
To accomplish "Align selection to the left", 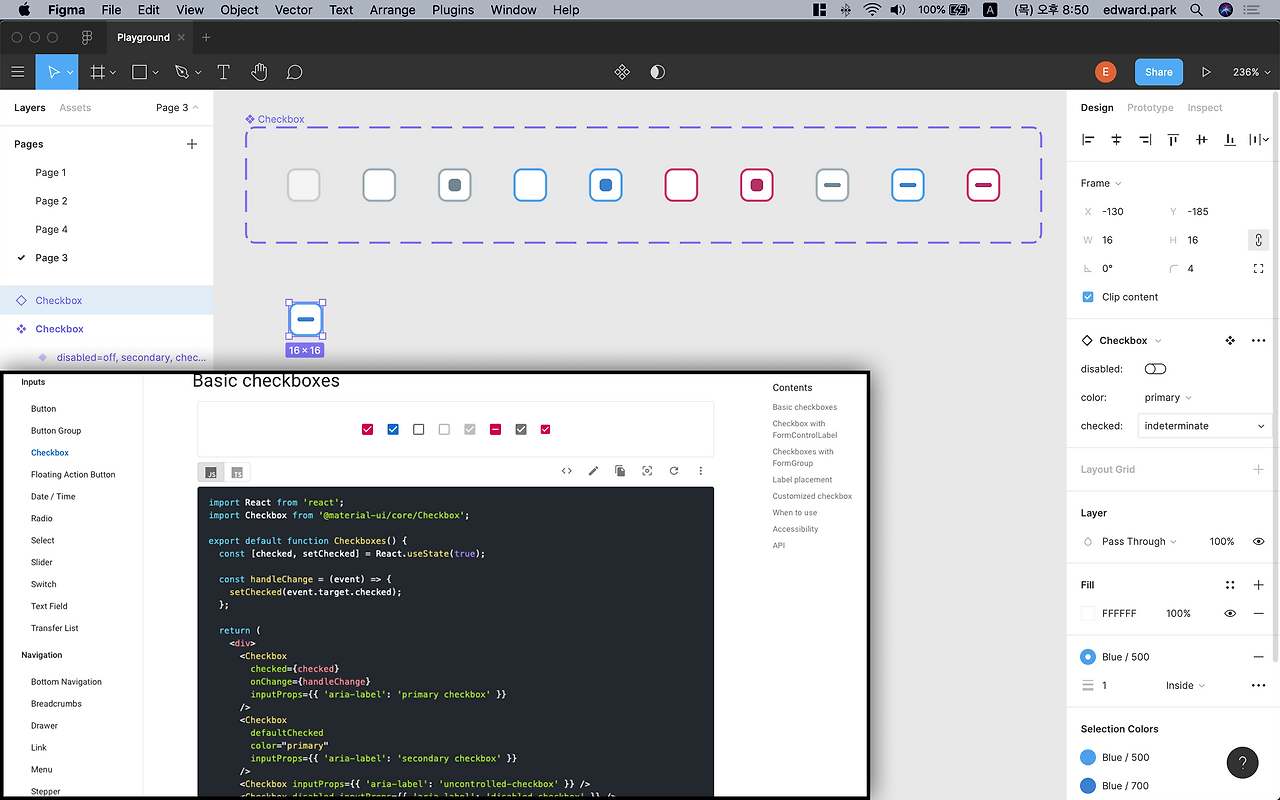I will [x=1088, y=140].
